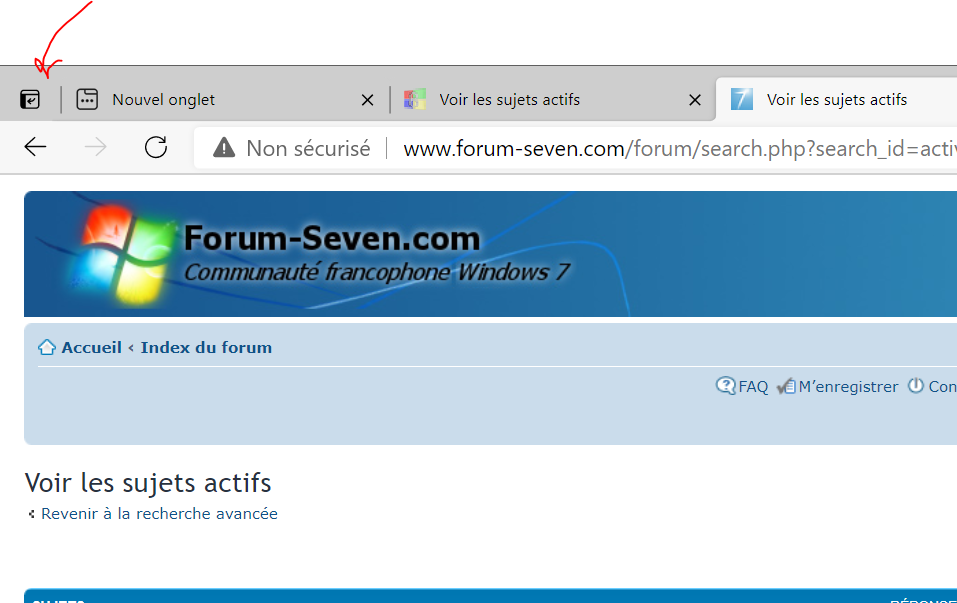Open the FAQ link
The height and width of the screenshot is (603, 957).
click(753, 387)
